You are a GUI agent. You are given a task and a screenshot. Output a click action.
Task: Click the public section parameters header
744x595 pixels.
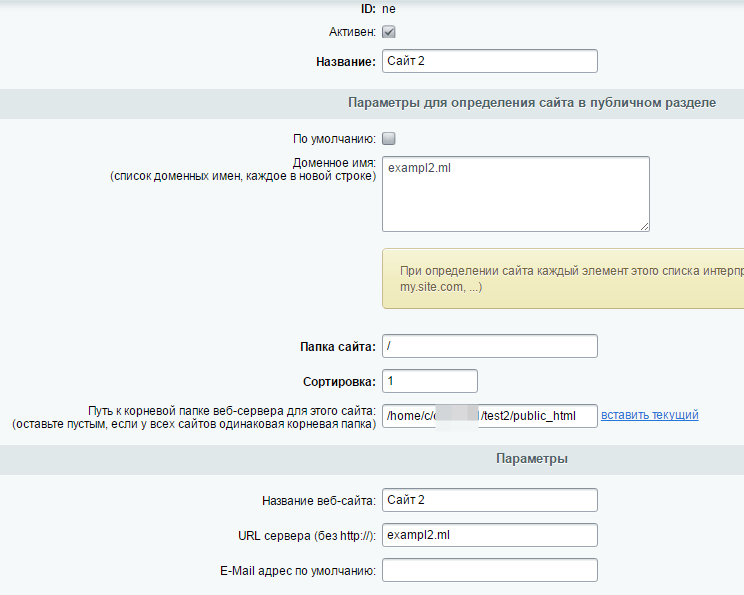click(531, 103)
